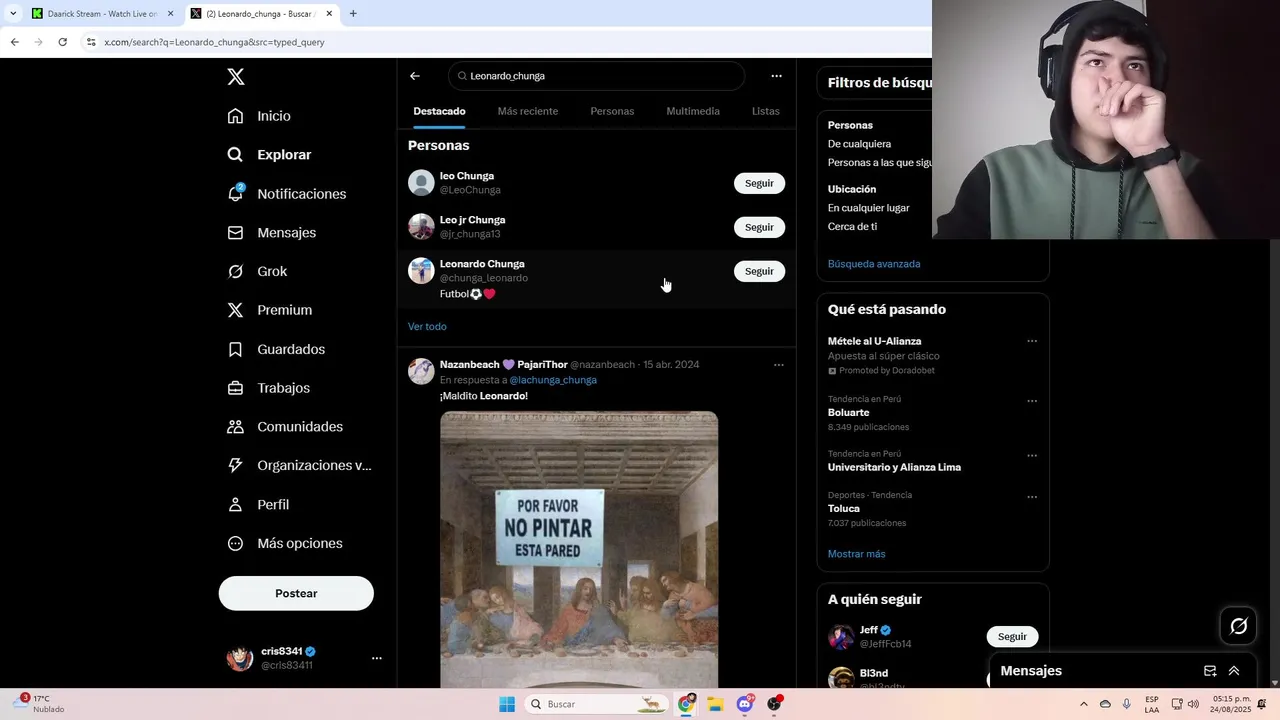Screen dimensions: 1280x720
Task: Switch to Personas tab
Action: (612, 111)
